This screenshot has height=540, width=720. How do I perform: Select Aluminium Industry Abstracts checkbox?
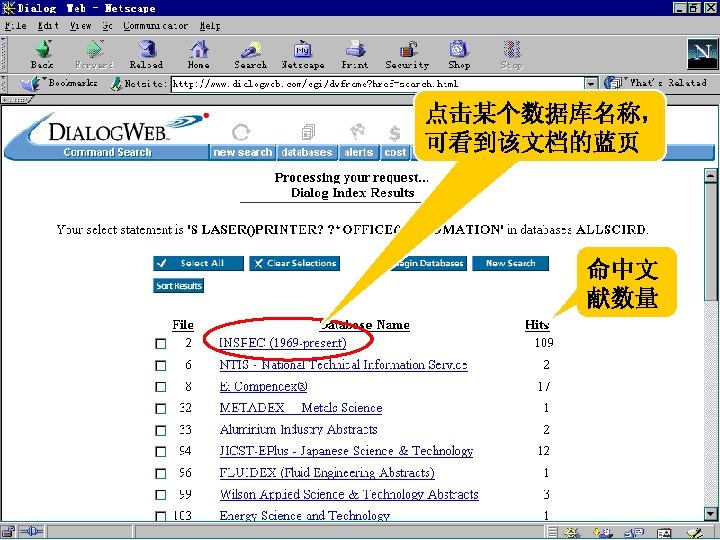click(x=161, y=430)
